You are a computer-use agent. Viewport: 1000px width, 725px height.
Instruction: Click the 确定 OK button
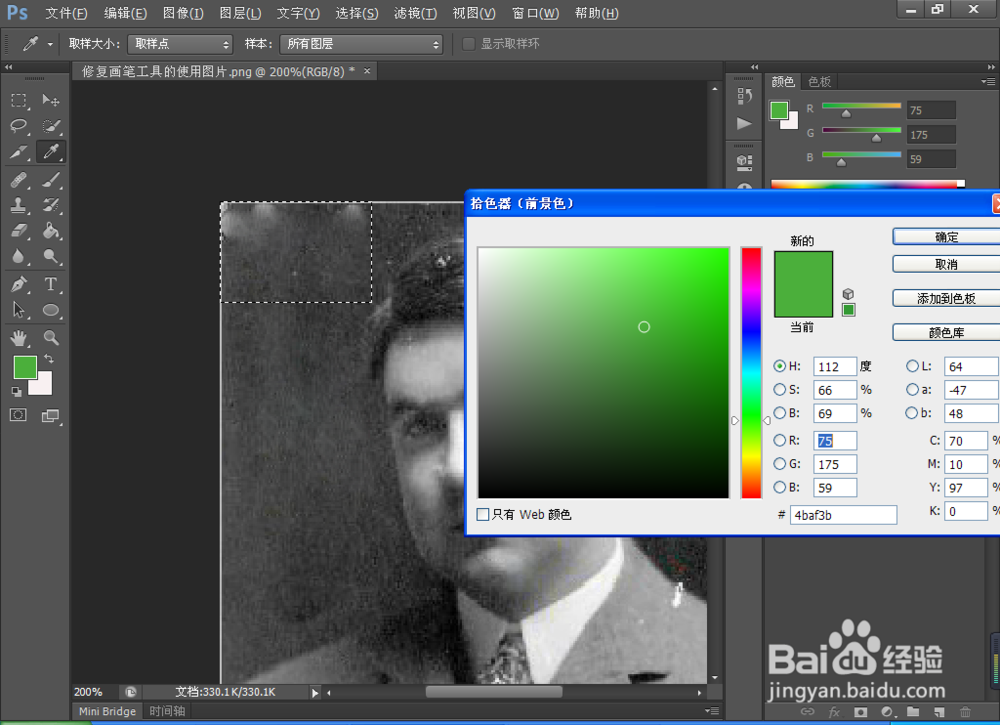coord(946,237)
